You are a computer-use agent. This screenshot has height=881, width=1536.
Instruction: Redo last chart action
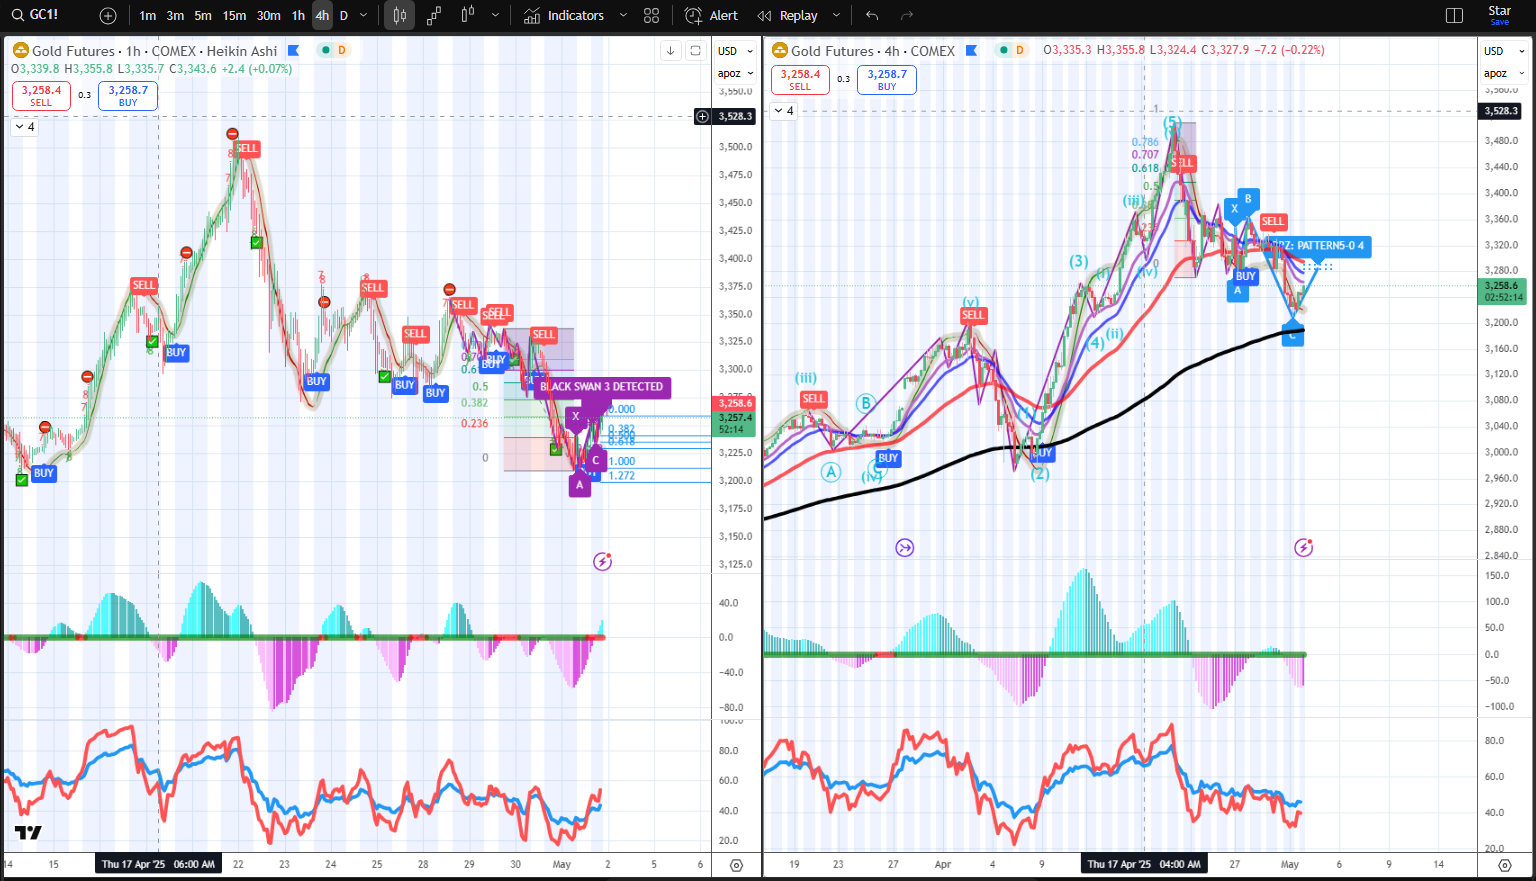907,16
